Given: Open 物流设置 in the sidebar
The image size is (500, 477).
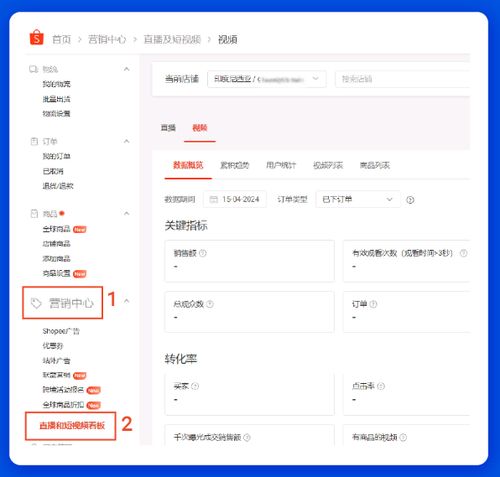Looking at the screenshot, I should pyautogui.click(x=56, y=113).
